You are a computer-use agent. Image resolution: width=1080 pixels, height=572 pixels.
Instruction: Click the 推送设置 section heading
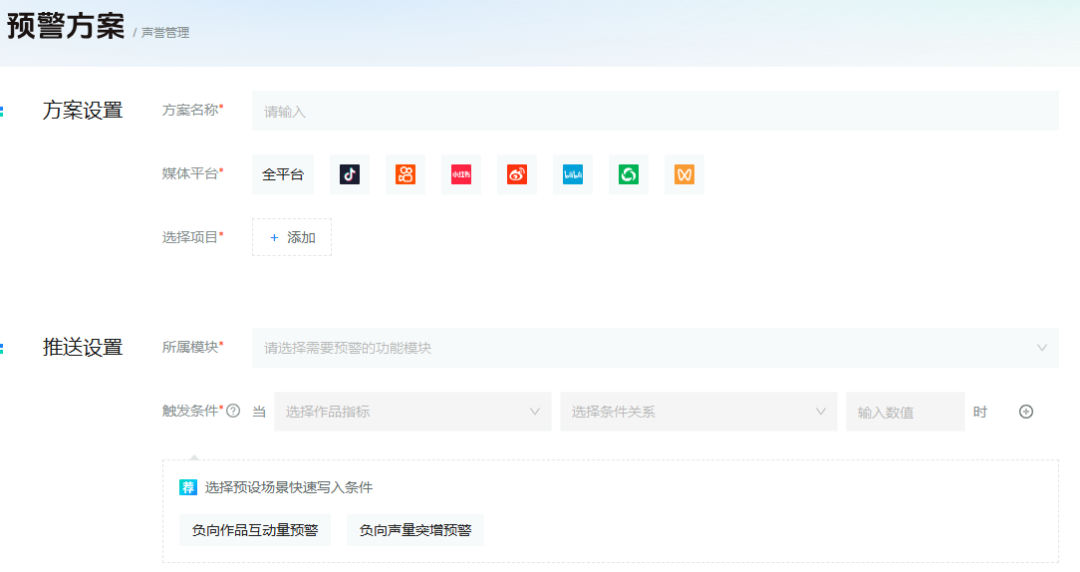(83, 347)
